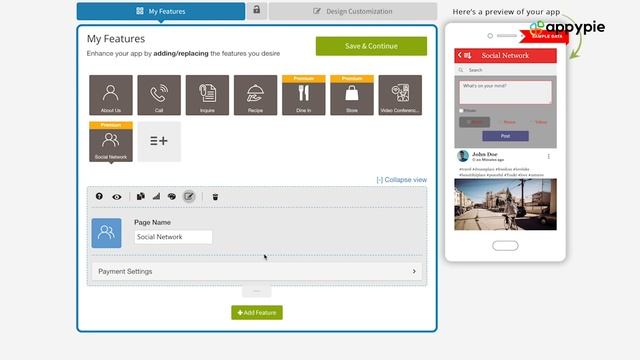The height and width of the screenshot is (360, 640).
Task: Delete the feature with the trash icon
Action: 215,197
